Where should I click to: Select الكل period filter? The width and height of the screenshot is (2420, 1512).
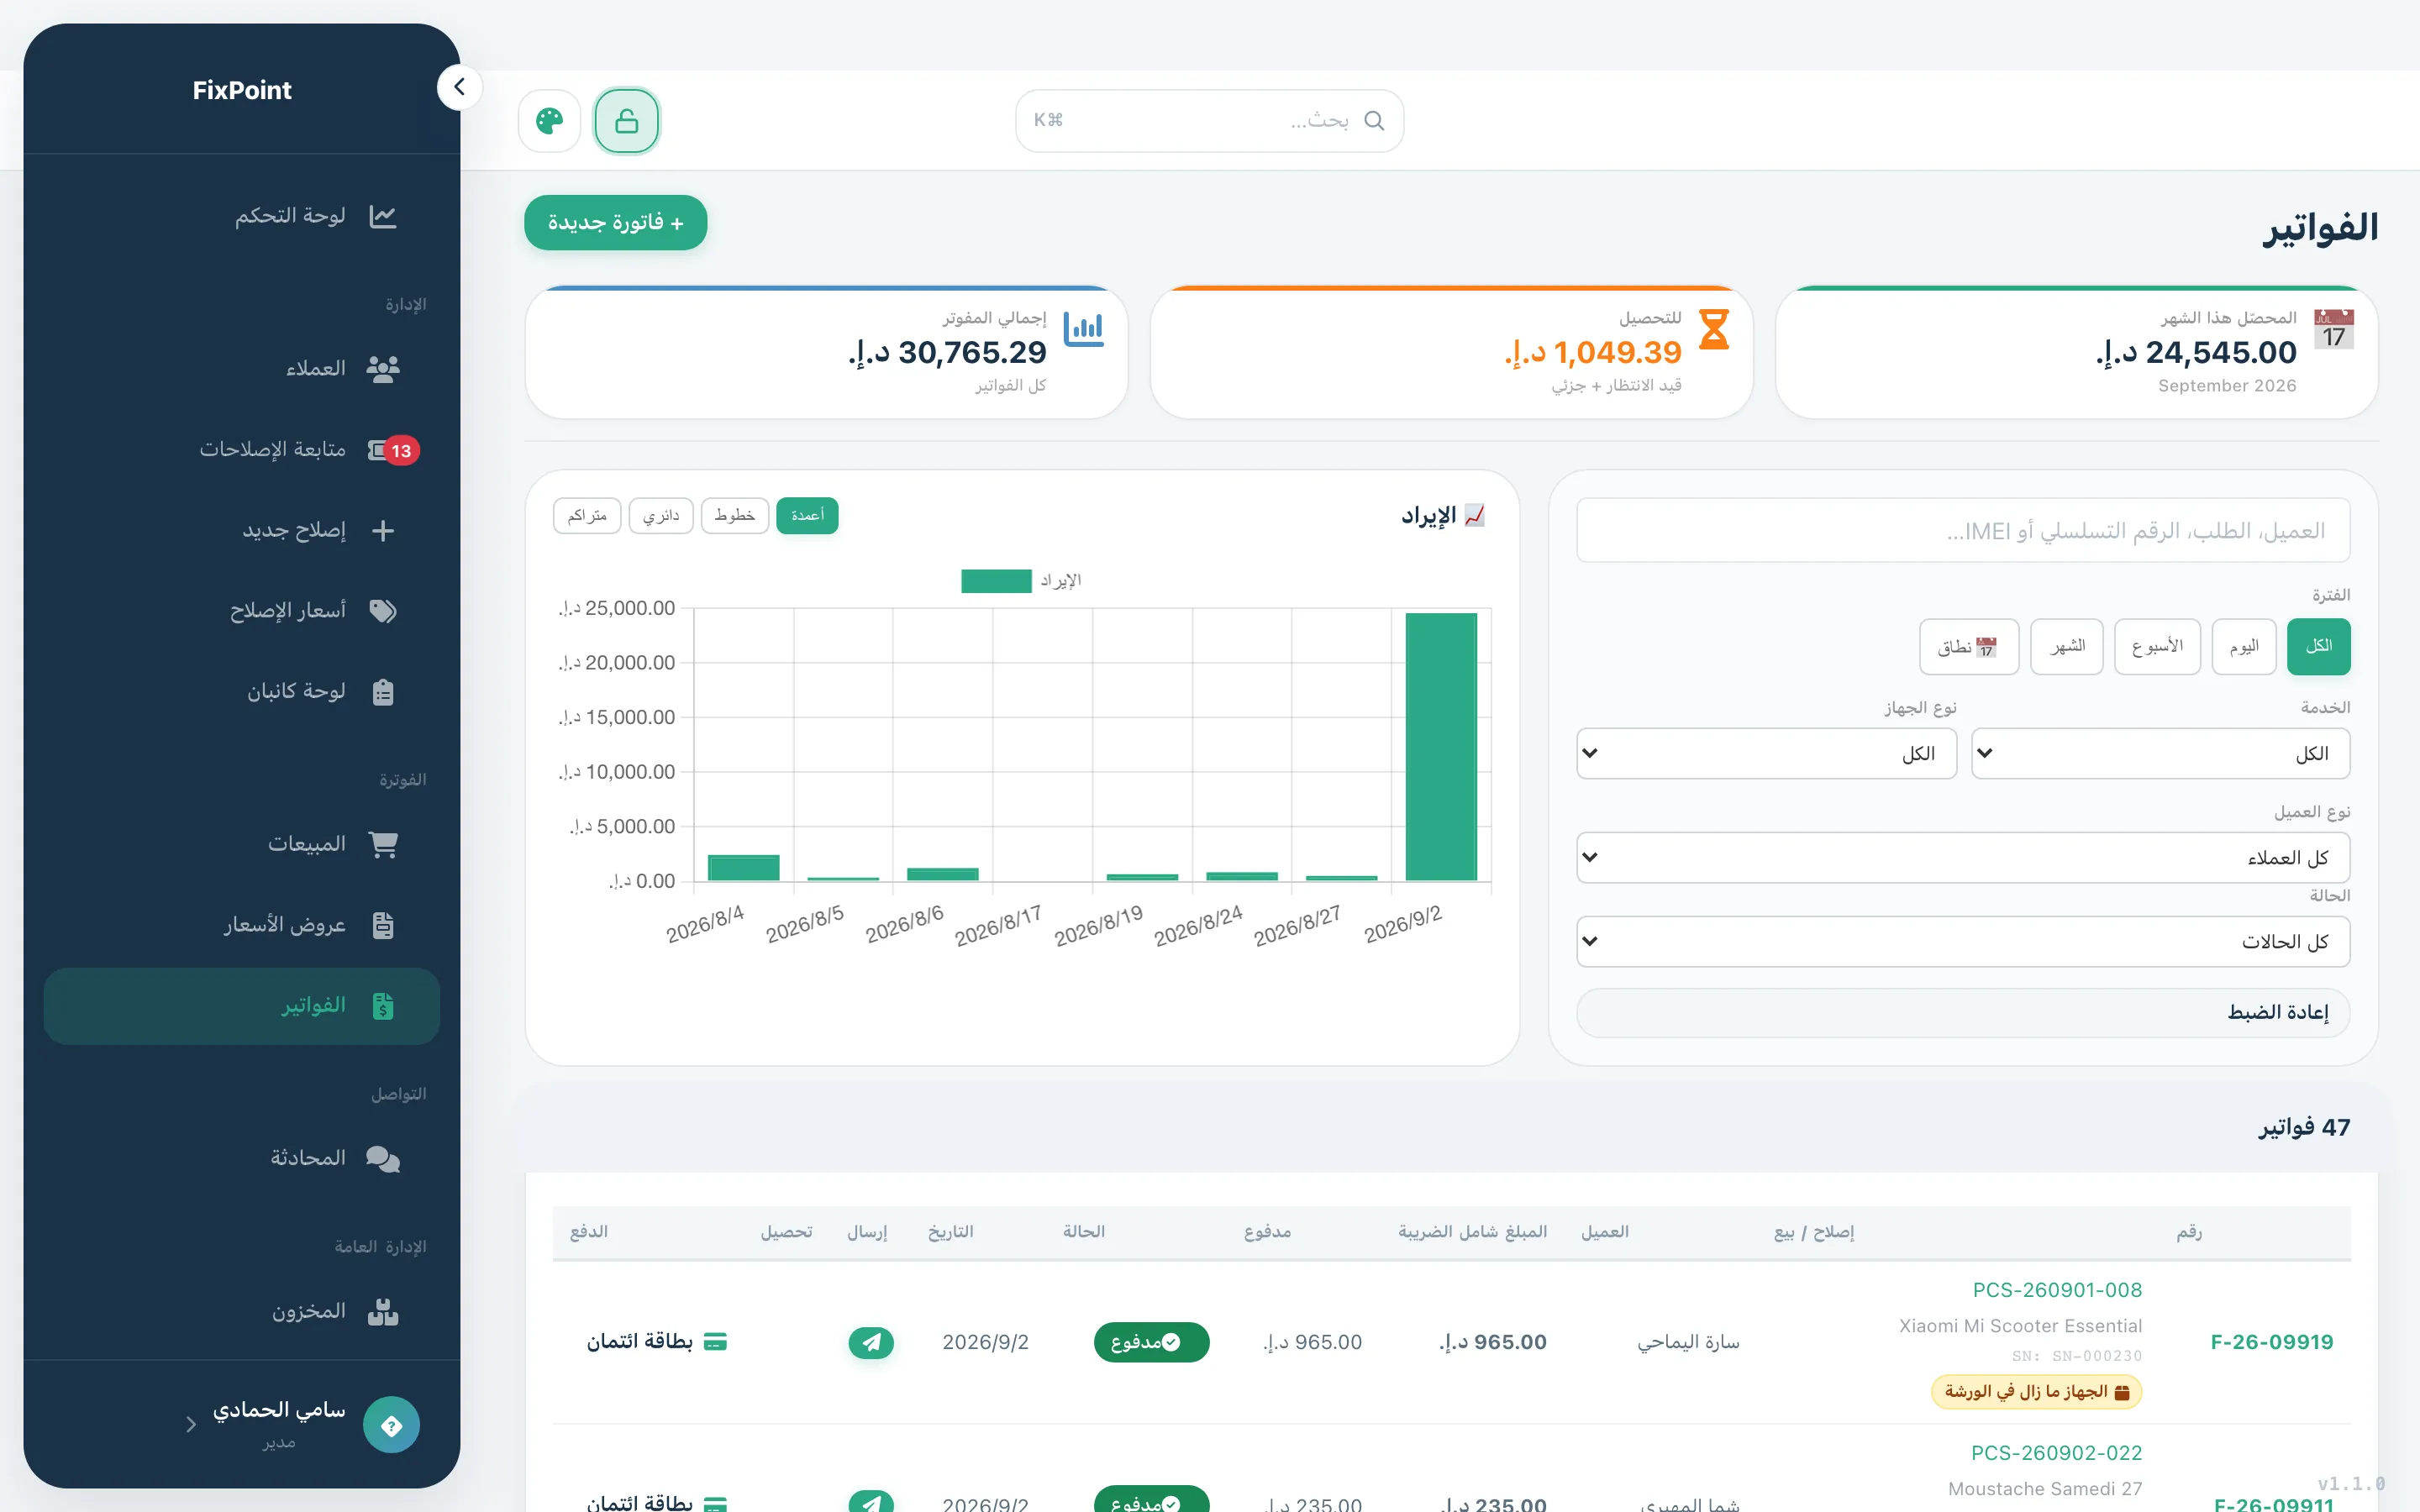[x=2318, y=647]
